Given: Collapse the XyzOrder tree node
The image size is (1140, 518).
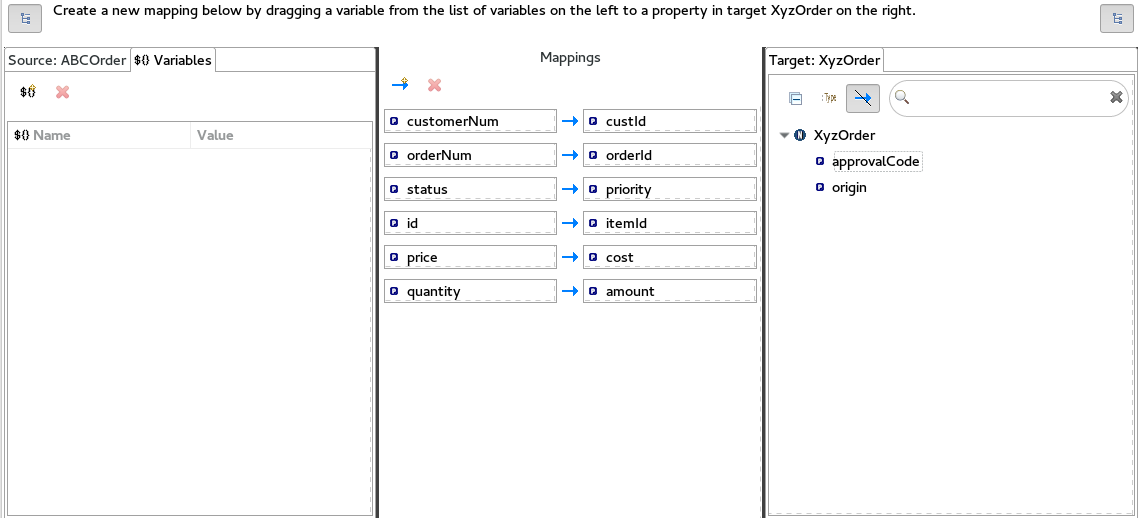Looking at the screenshot, I should click(x=785, y=135).
